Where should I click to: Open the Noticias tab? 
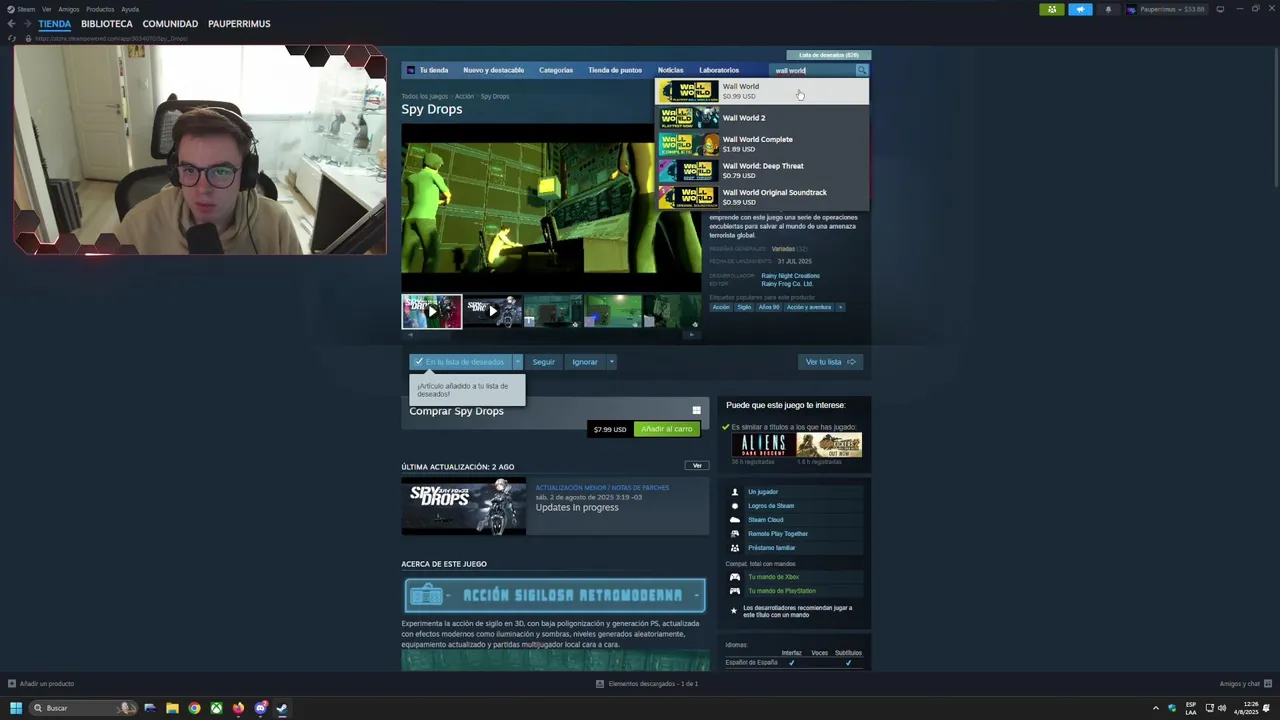tap(670, 70)
